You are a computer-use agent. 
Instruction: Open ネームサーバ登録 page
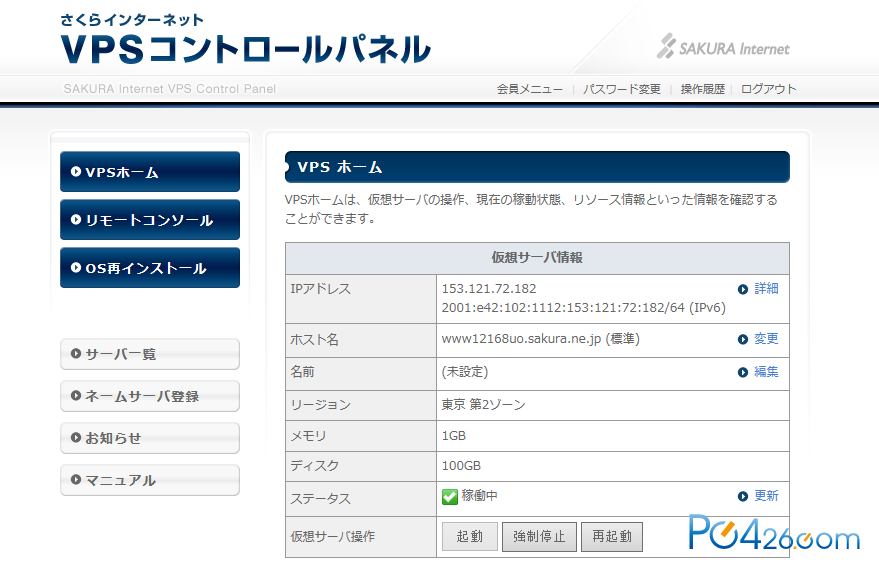[150, 396]
